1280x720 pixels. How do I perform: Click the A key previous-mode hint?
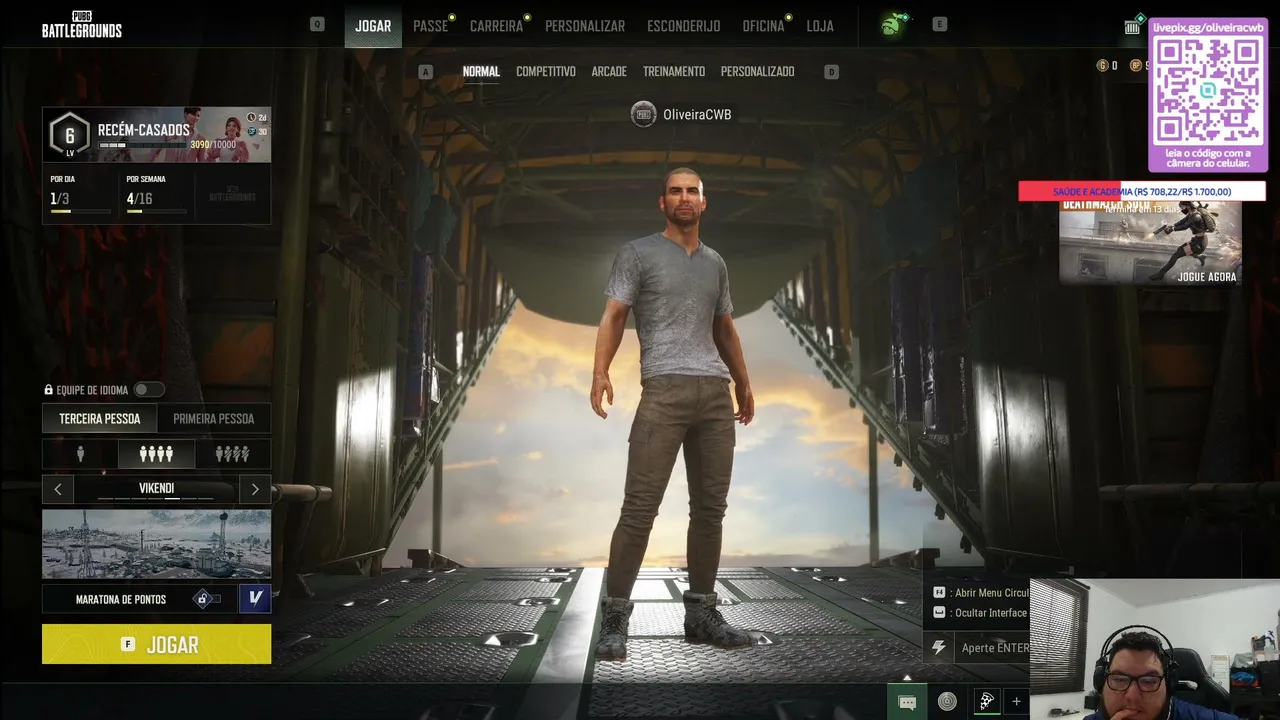tap(426, 72)
